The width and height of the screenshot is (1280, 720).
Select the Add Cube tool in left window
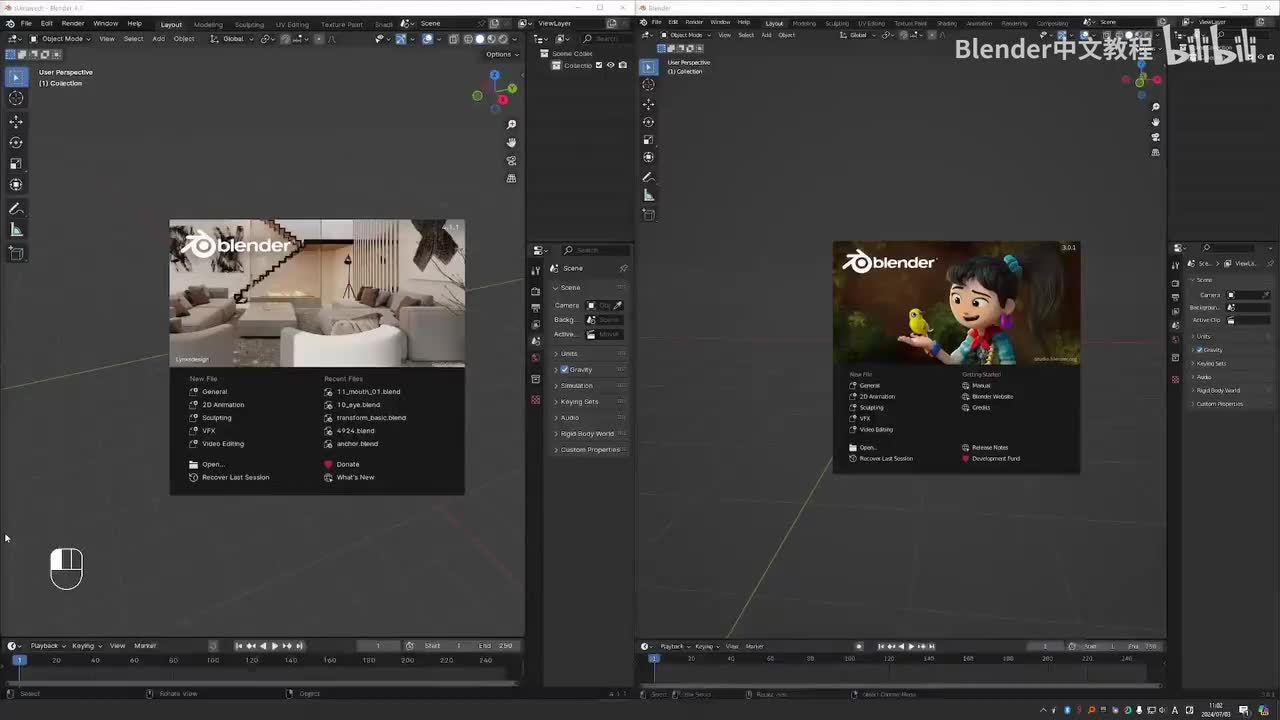(16, 254)
